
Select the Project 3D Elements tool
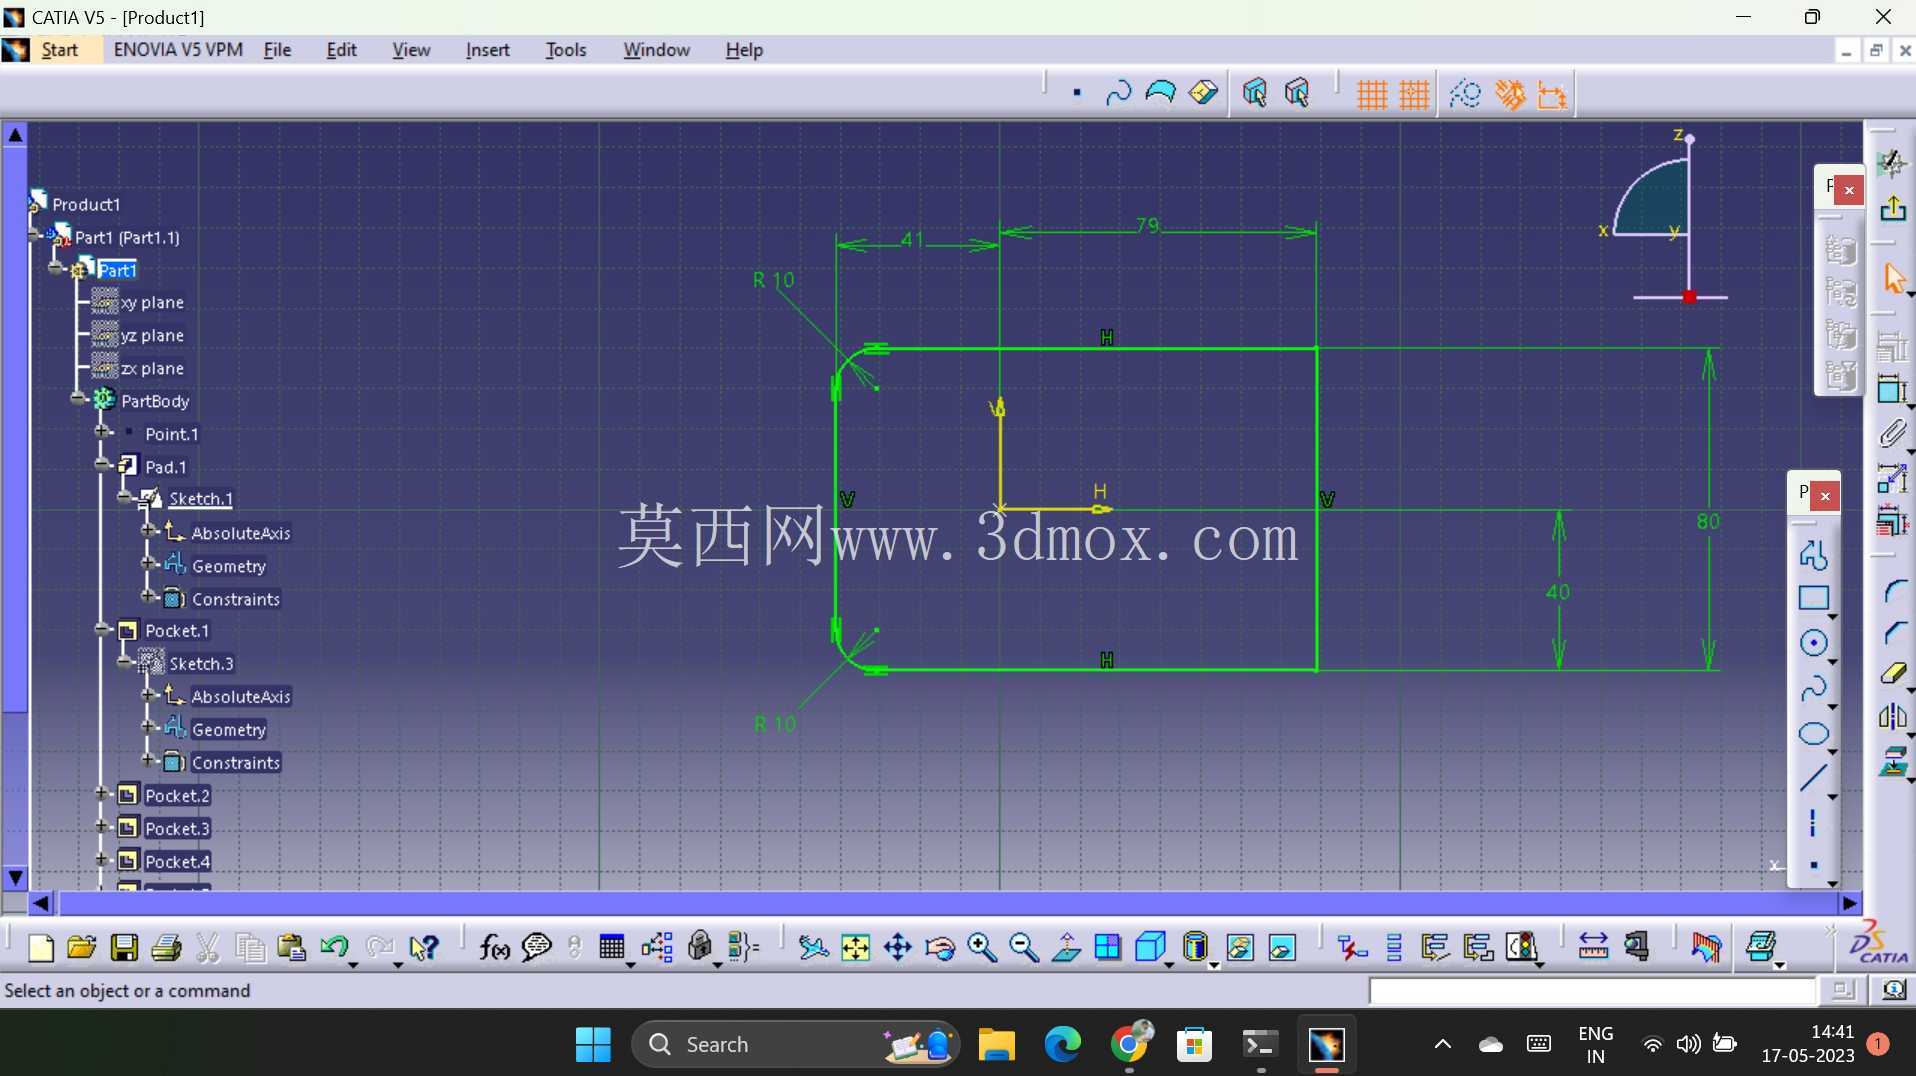pyautogui.click(x=1893, y=761)
